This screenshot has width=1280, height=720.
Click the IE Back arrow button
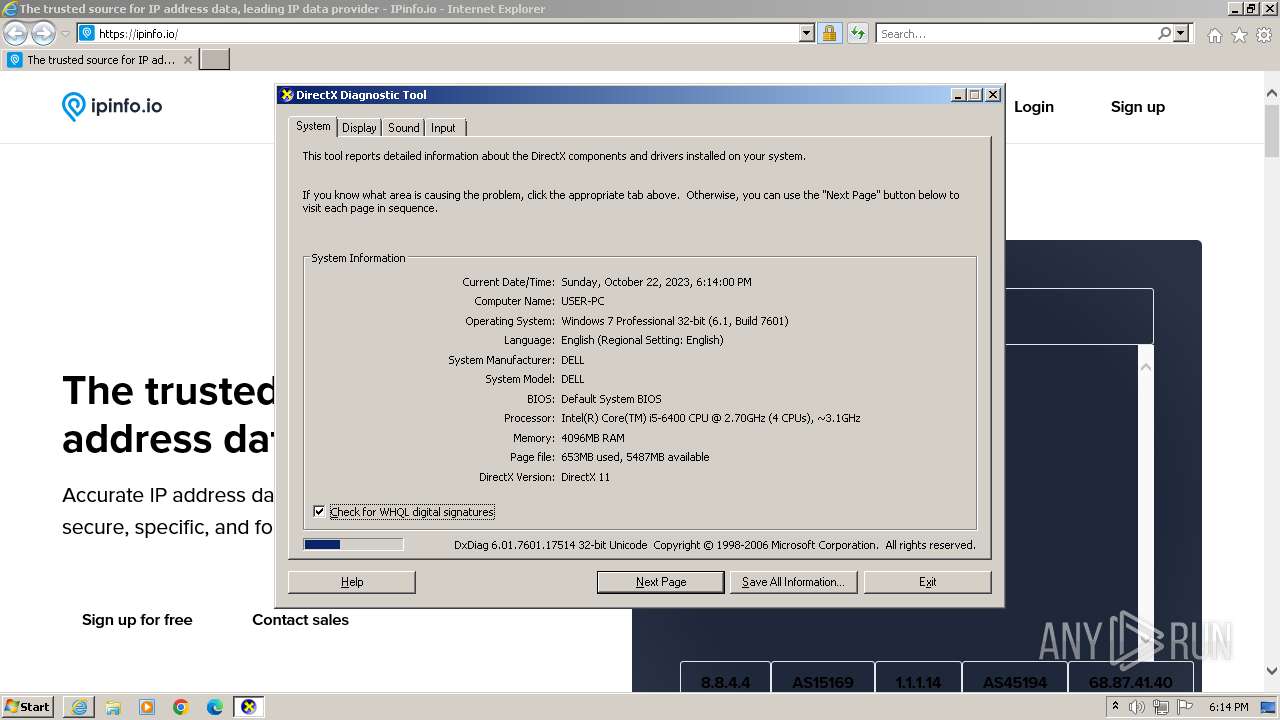15,33
